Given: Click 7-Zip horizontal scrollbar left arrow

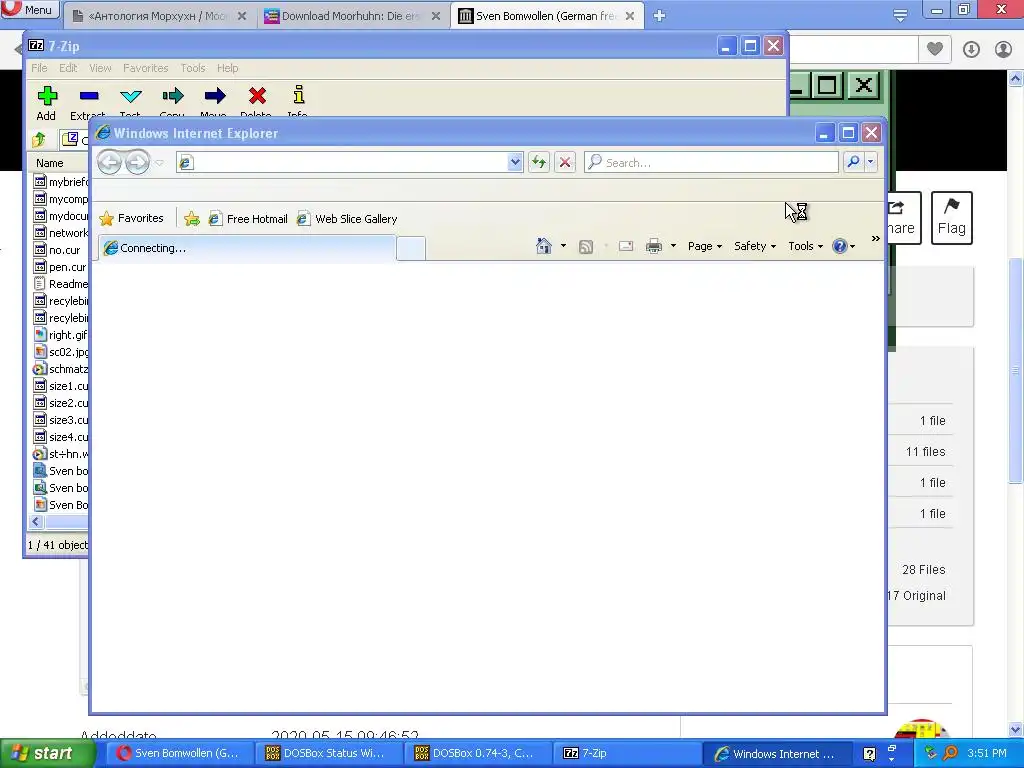Looking at the screenshot, I should pos(36,521).
